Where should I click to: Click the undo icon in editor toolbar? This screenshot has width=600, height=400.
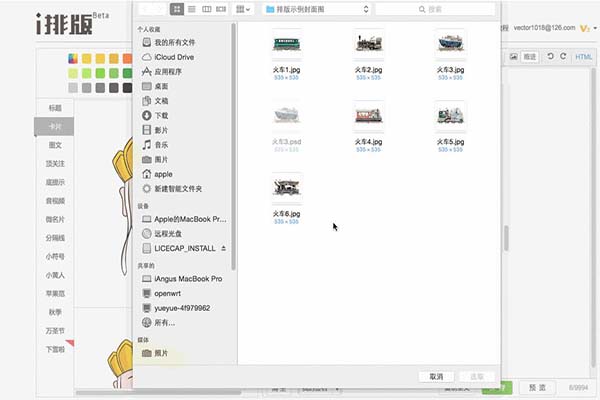[550, 56]
